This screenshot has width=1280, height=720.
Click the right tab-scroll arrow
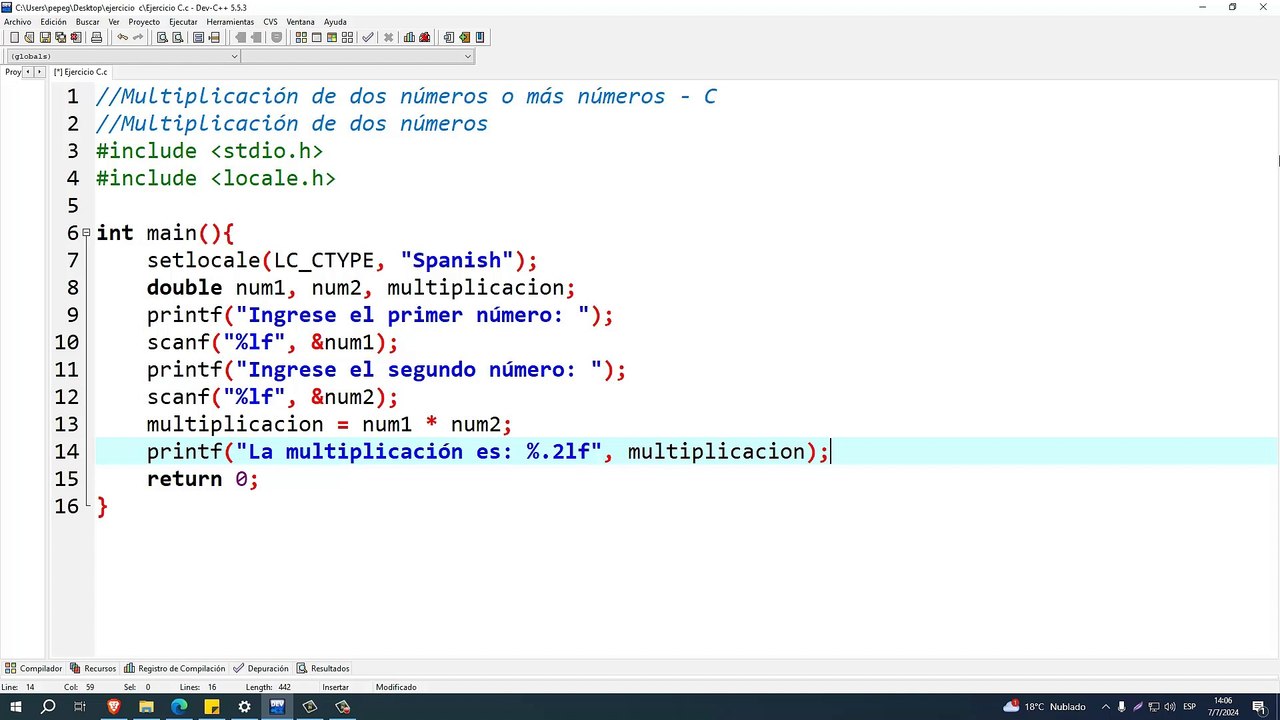[x=39, y=72]
